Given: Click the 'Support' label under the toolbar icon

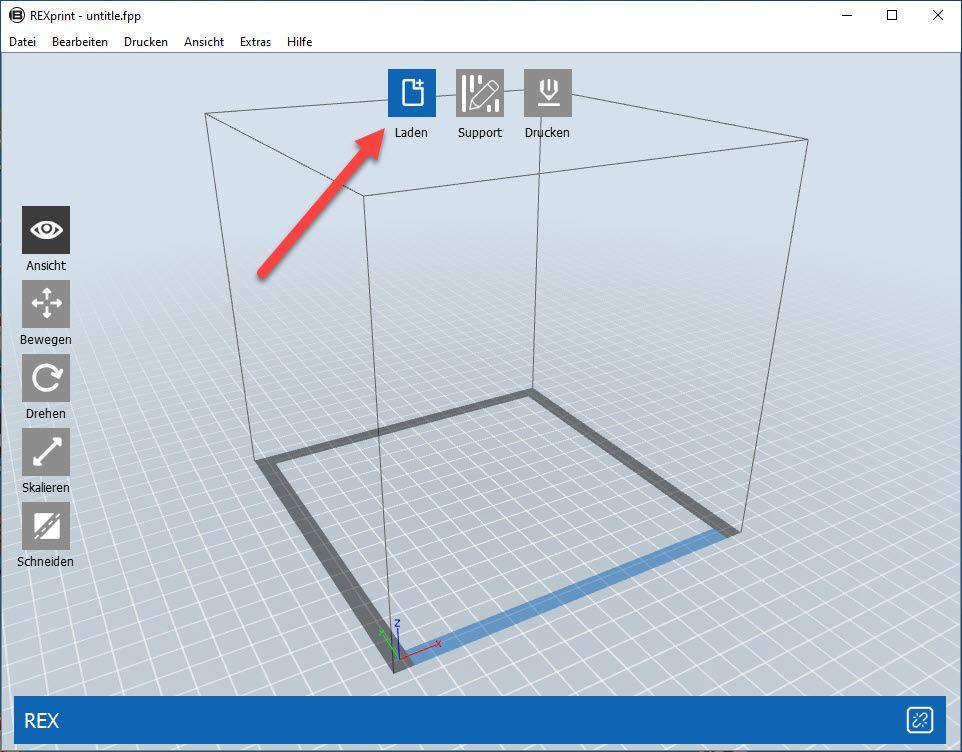Looking at the screenshot, I should [x=480, y=132].
